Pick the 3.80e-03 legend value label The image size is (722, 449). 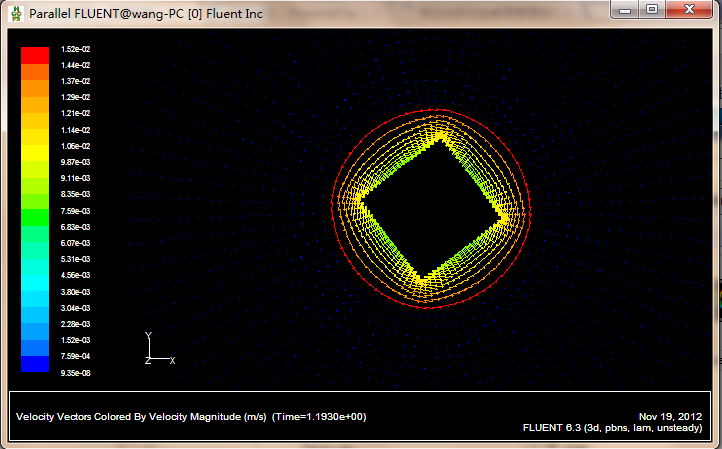click(x=77, y=291)
